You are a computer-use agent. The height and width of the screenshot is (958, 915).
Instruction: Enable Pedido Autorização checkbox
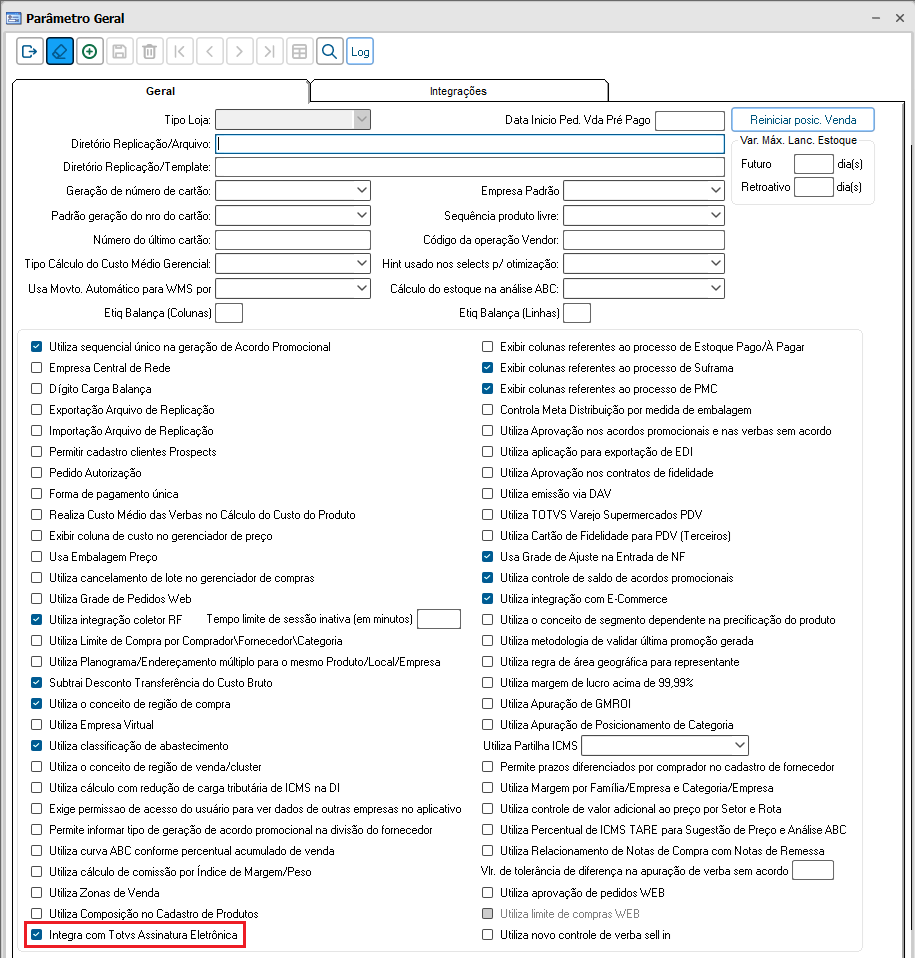37,473
